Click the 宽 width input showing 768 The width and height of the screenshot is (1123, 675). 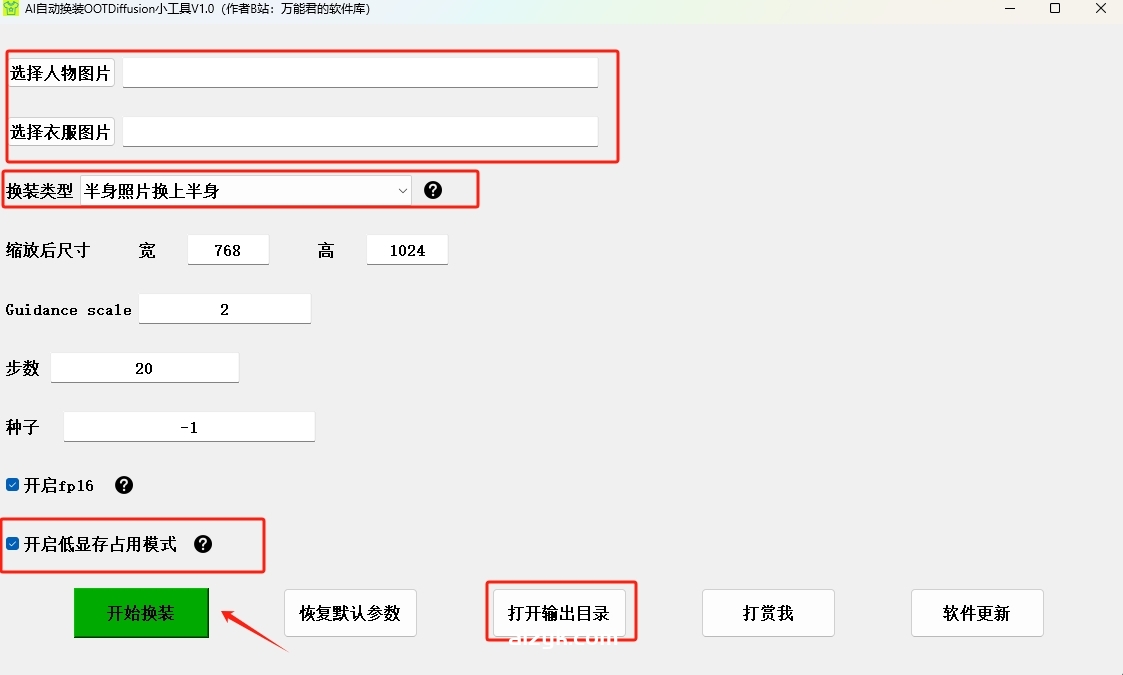pos(228,250)
